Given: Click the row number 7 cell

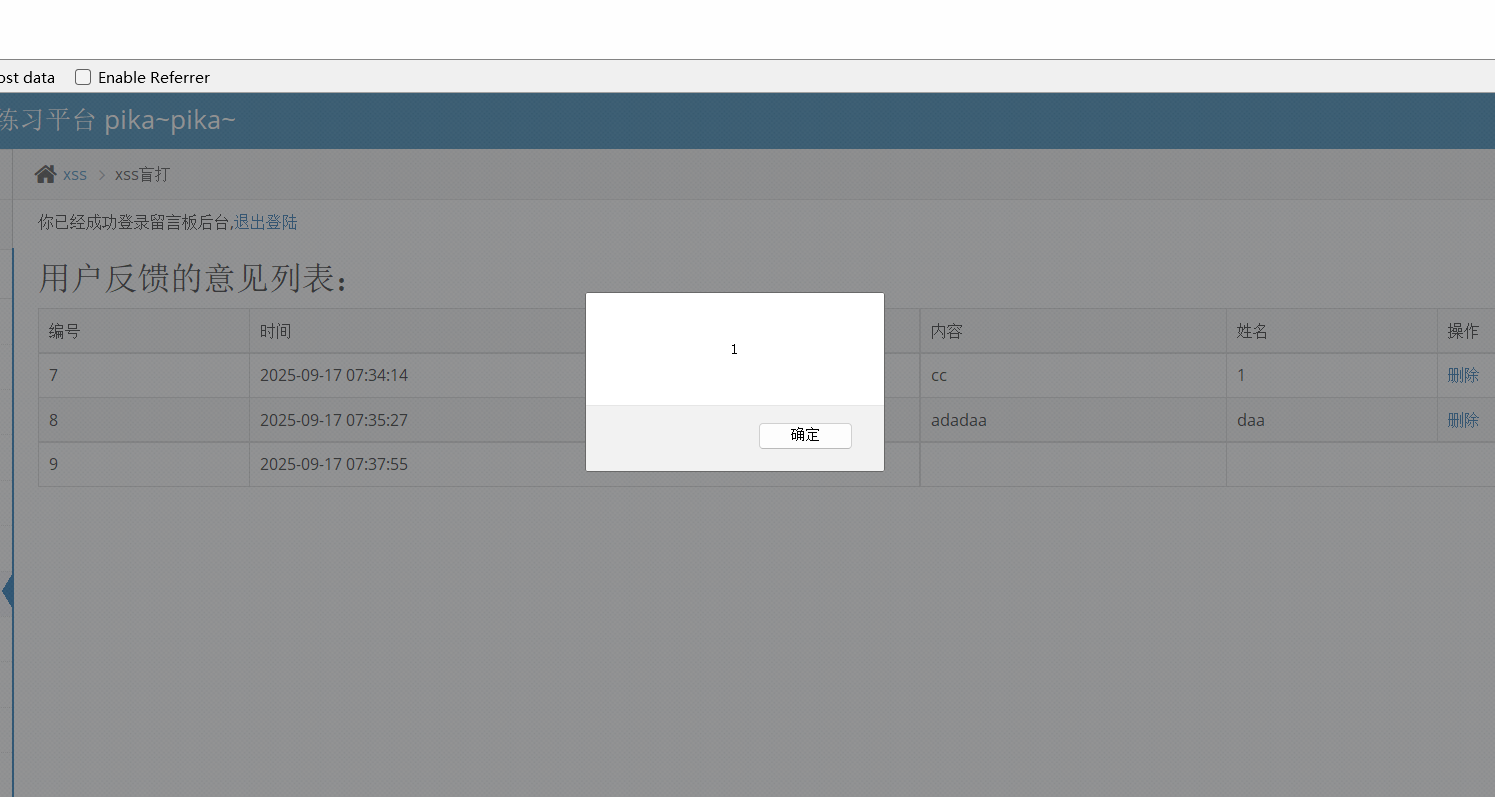Looking at the screenshot, I should click(144, 375).
